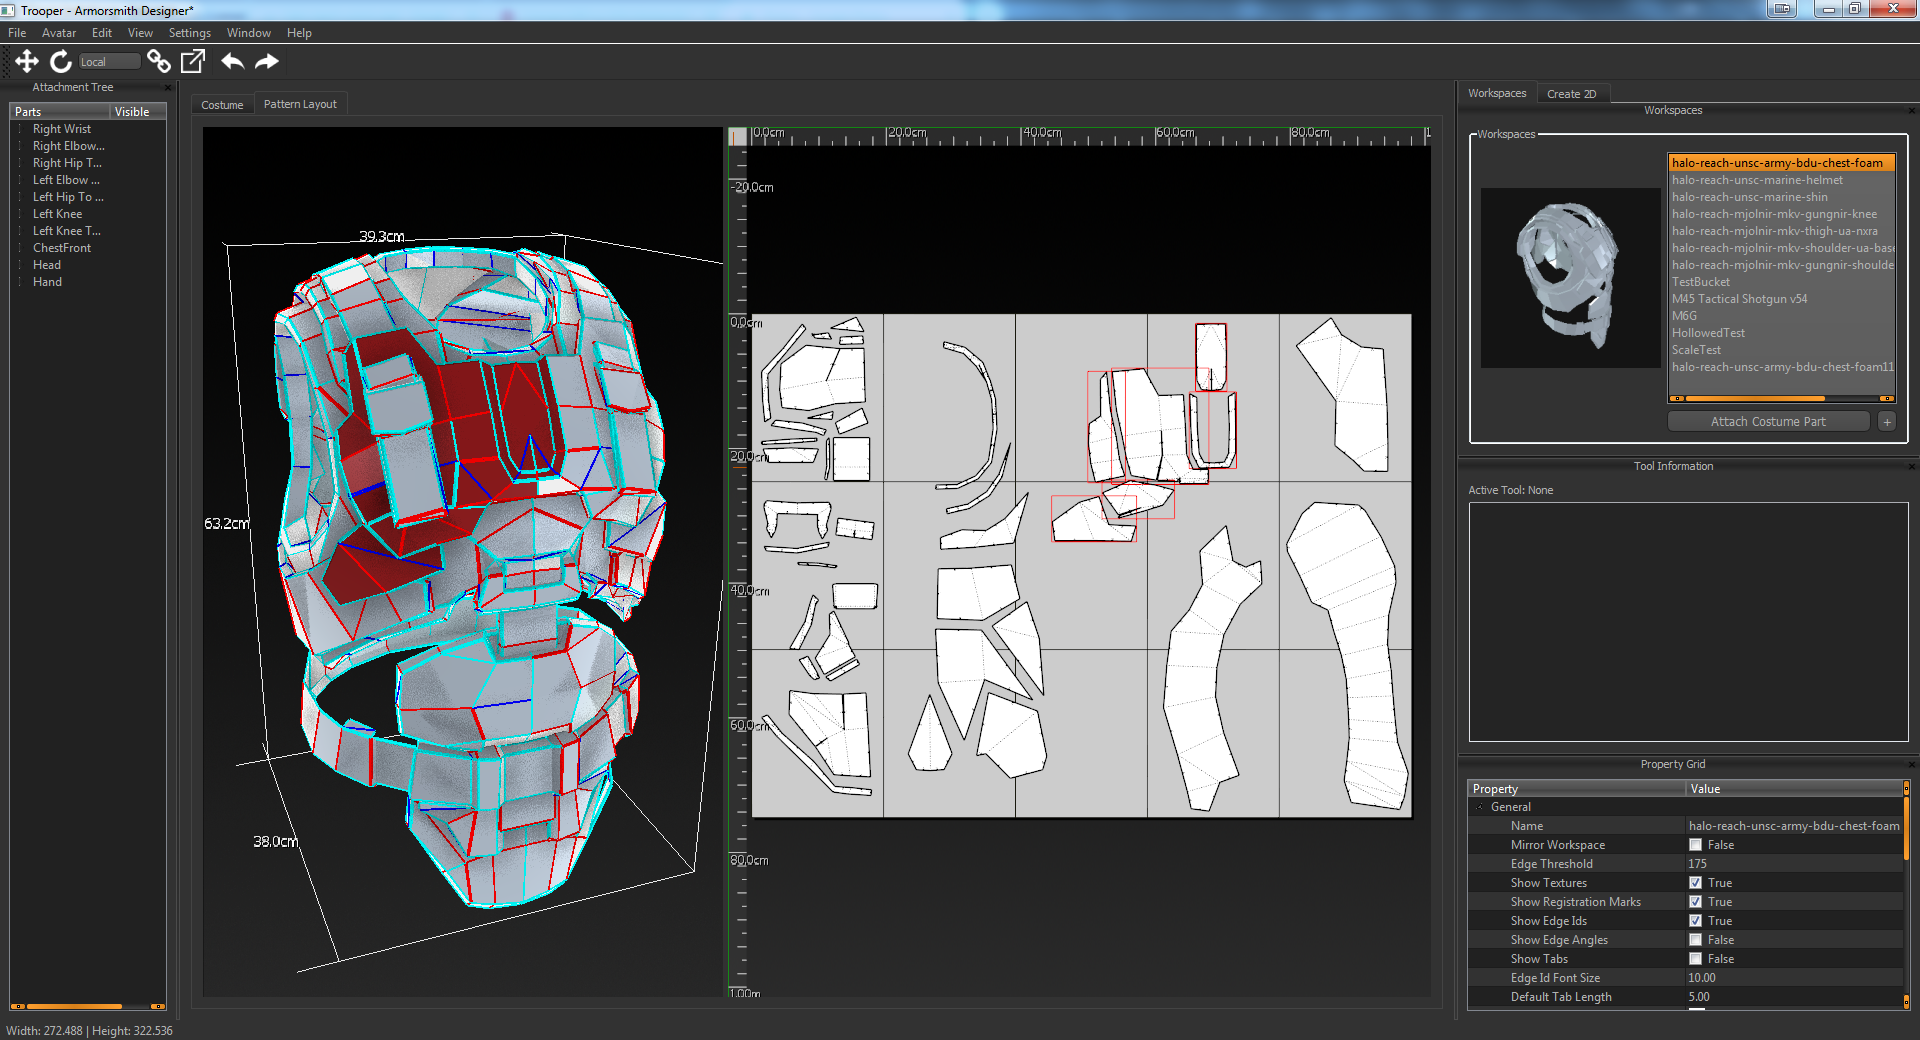Uncheck the Show Textures checkbox
The image size is (1920, 1040).
coord(1695,883)
